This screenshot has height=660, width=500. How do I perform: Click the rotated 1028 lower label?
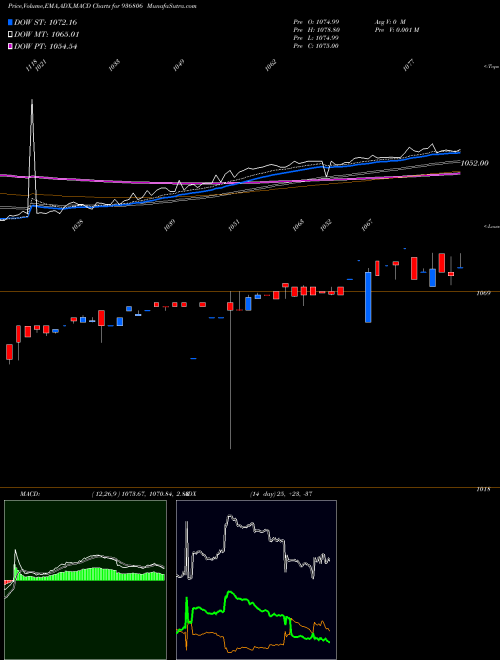(x=77, y=225)
